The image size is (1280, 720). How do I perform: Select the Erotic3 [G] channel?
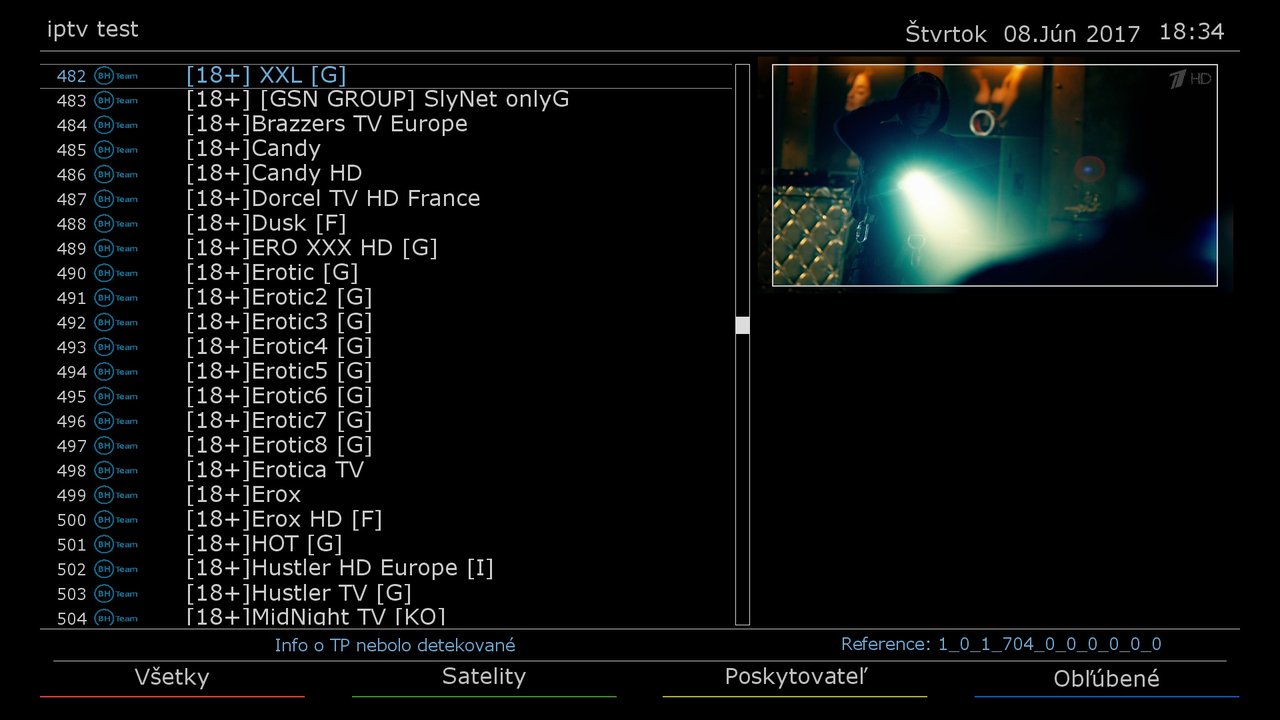[x=279, y=322]
